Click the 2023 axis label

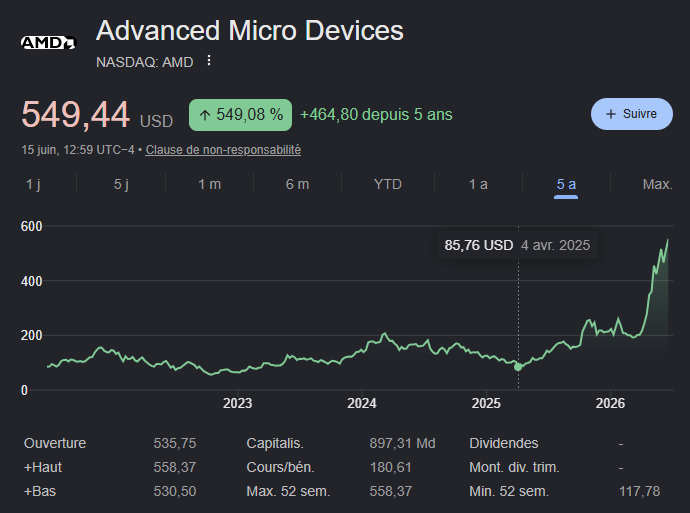(x=238, y=403)
